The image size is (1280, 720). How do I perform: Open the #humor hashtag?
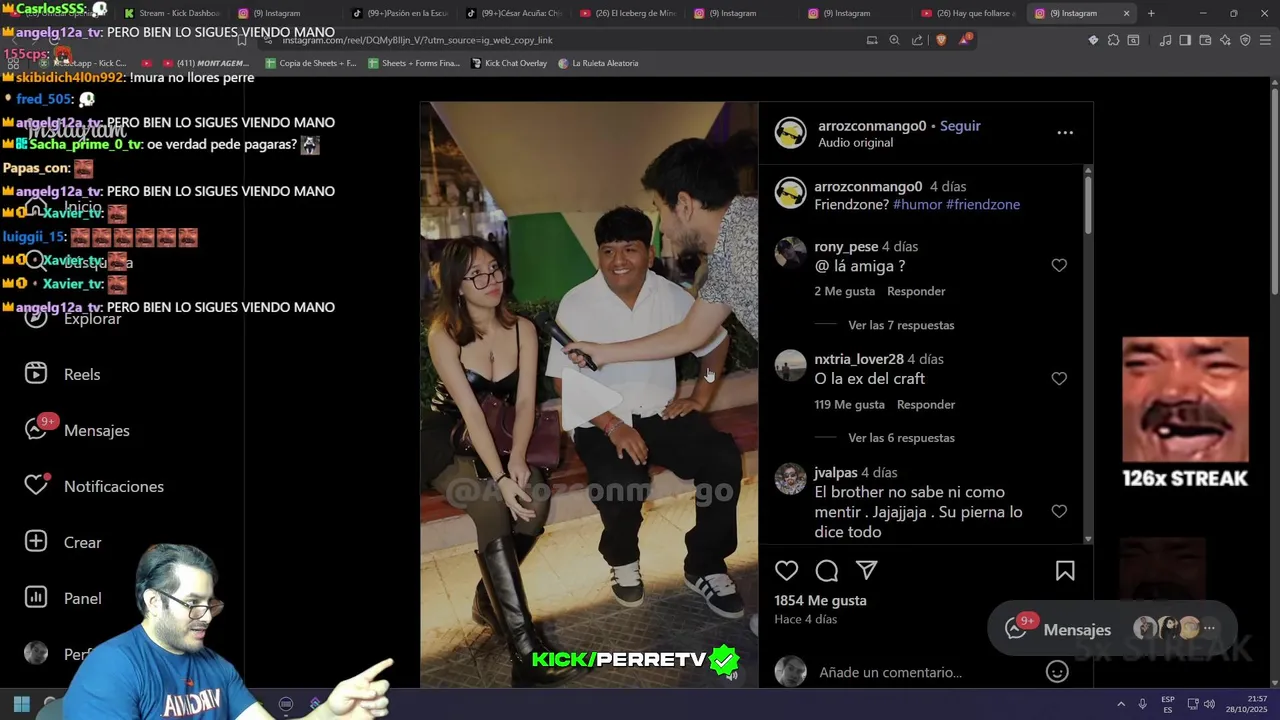point(917,204)
